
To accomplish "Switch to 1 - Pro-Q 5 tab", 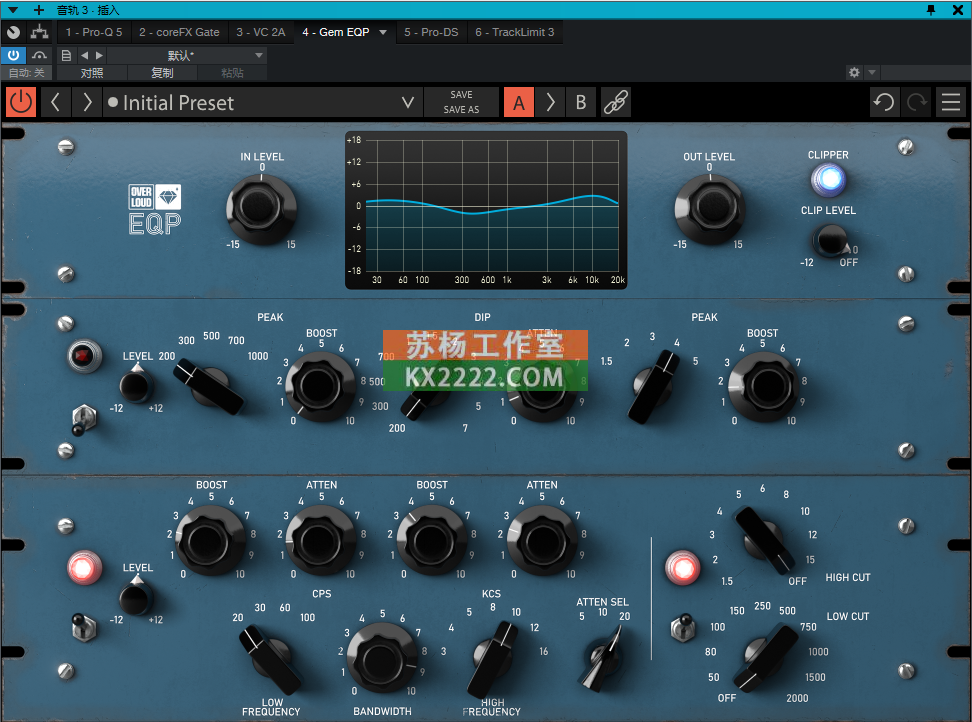I will coord(94,32).
